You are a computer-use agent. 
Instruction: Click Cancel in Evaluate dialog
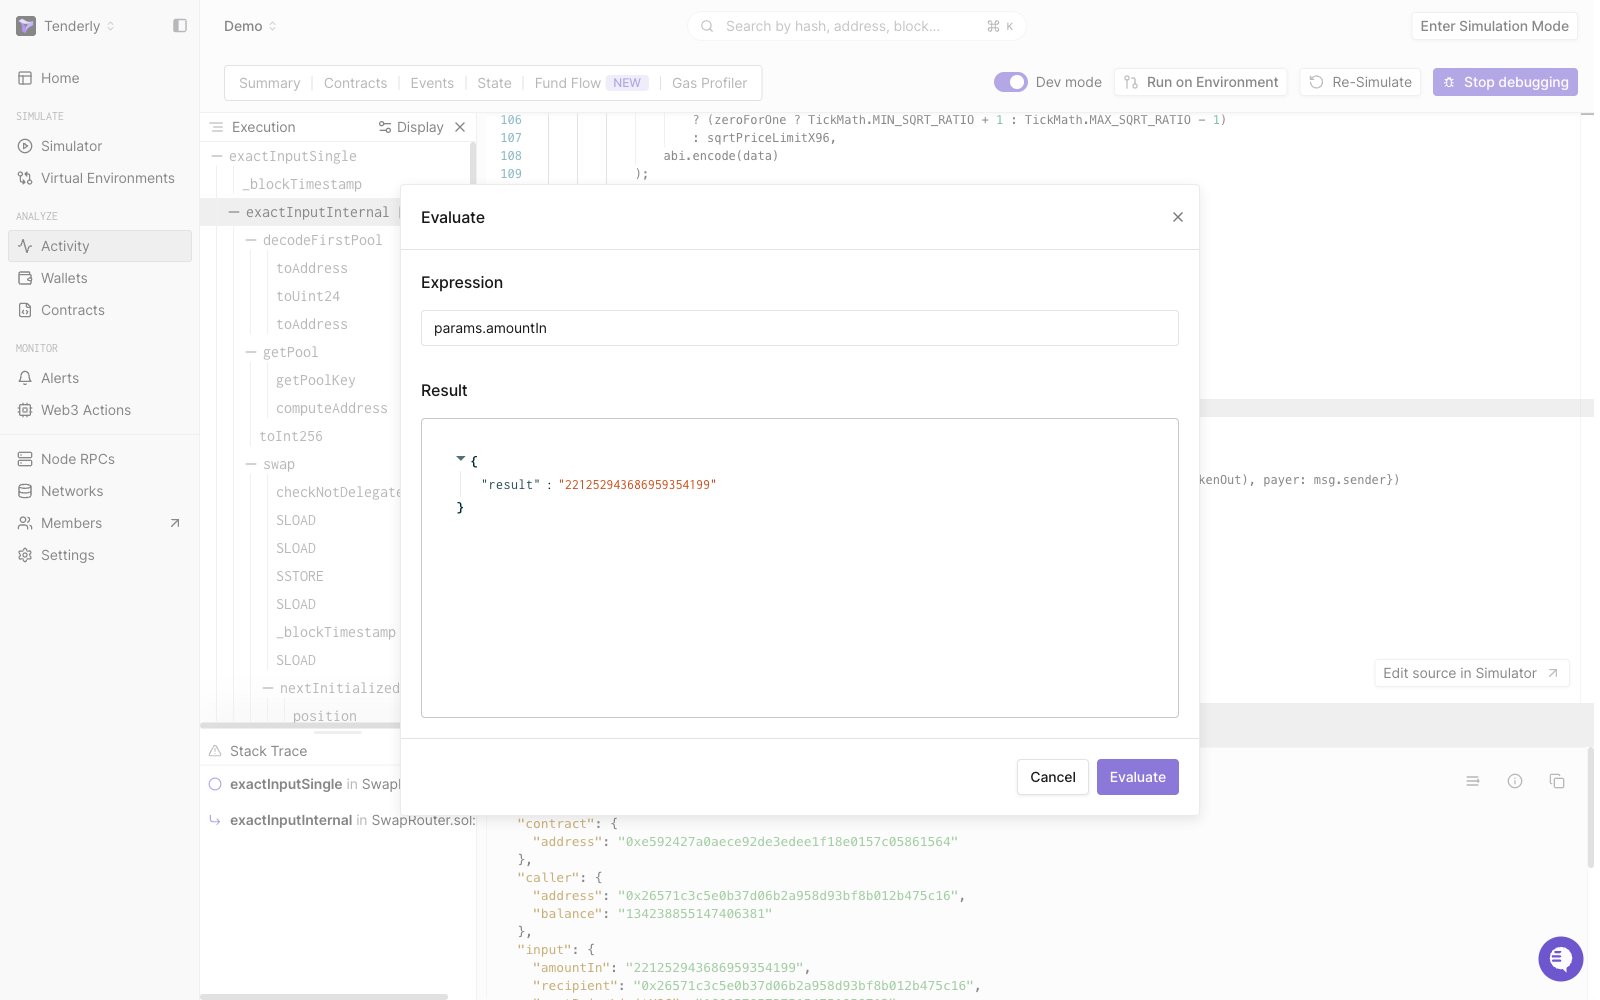click(1053, 777)
